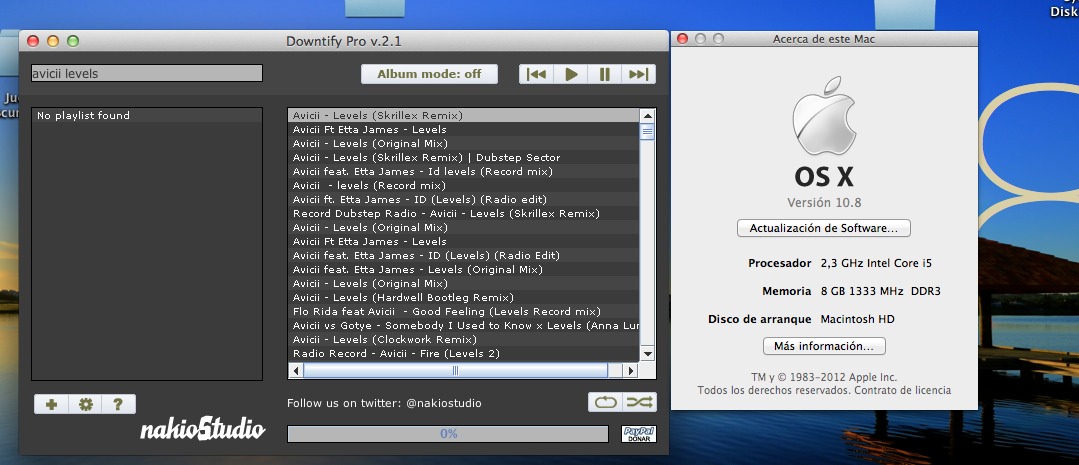1079x465 pixels.
Task: Click the horizontal scrollbar thumb
Action: [456, 371]
